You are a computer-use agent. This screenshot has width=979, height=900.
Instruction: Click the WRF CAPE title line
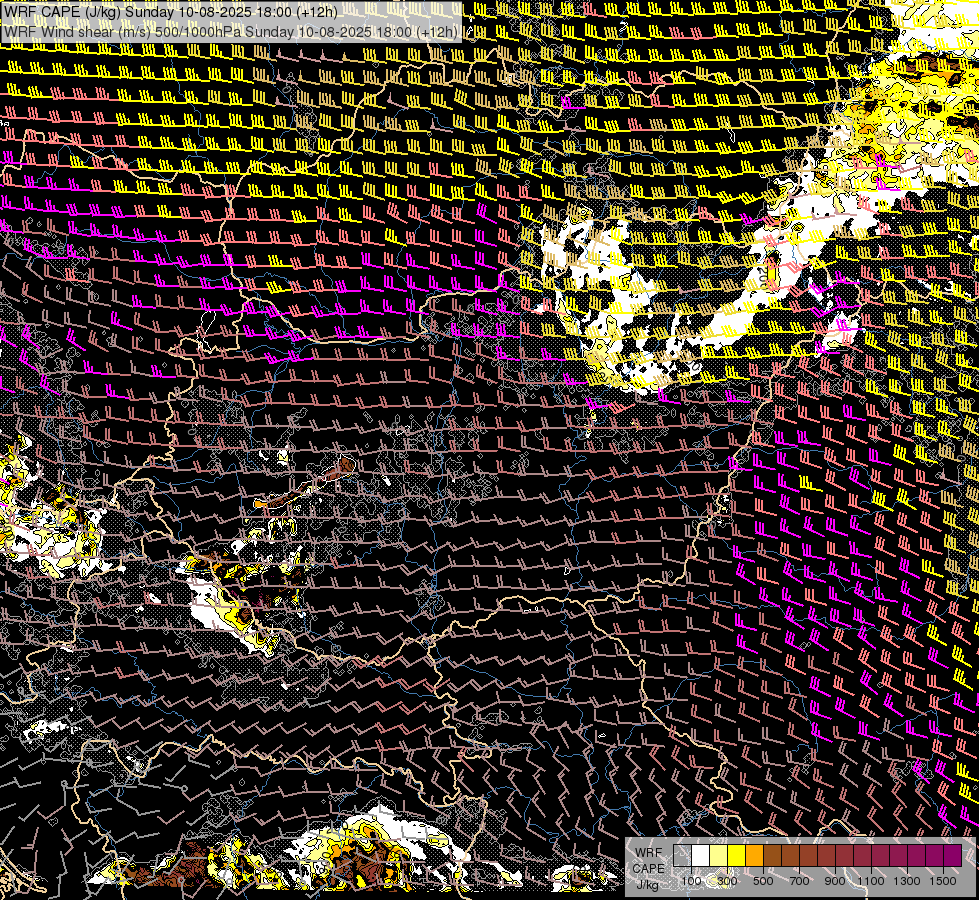(x=170, y=12)
